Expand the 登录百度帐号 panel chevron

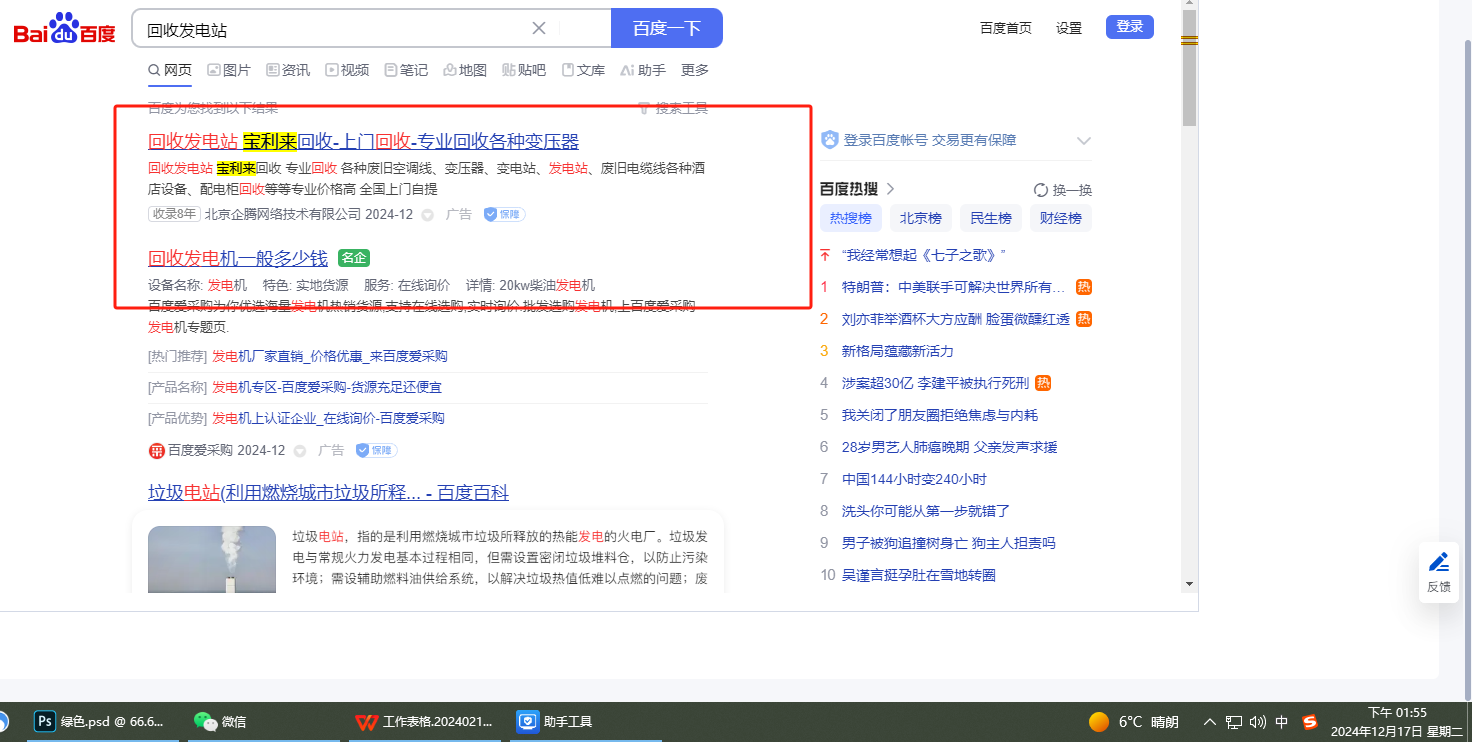1083,141
